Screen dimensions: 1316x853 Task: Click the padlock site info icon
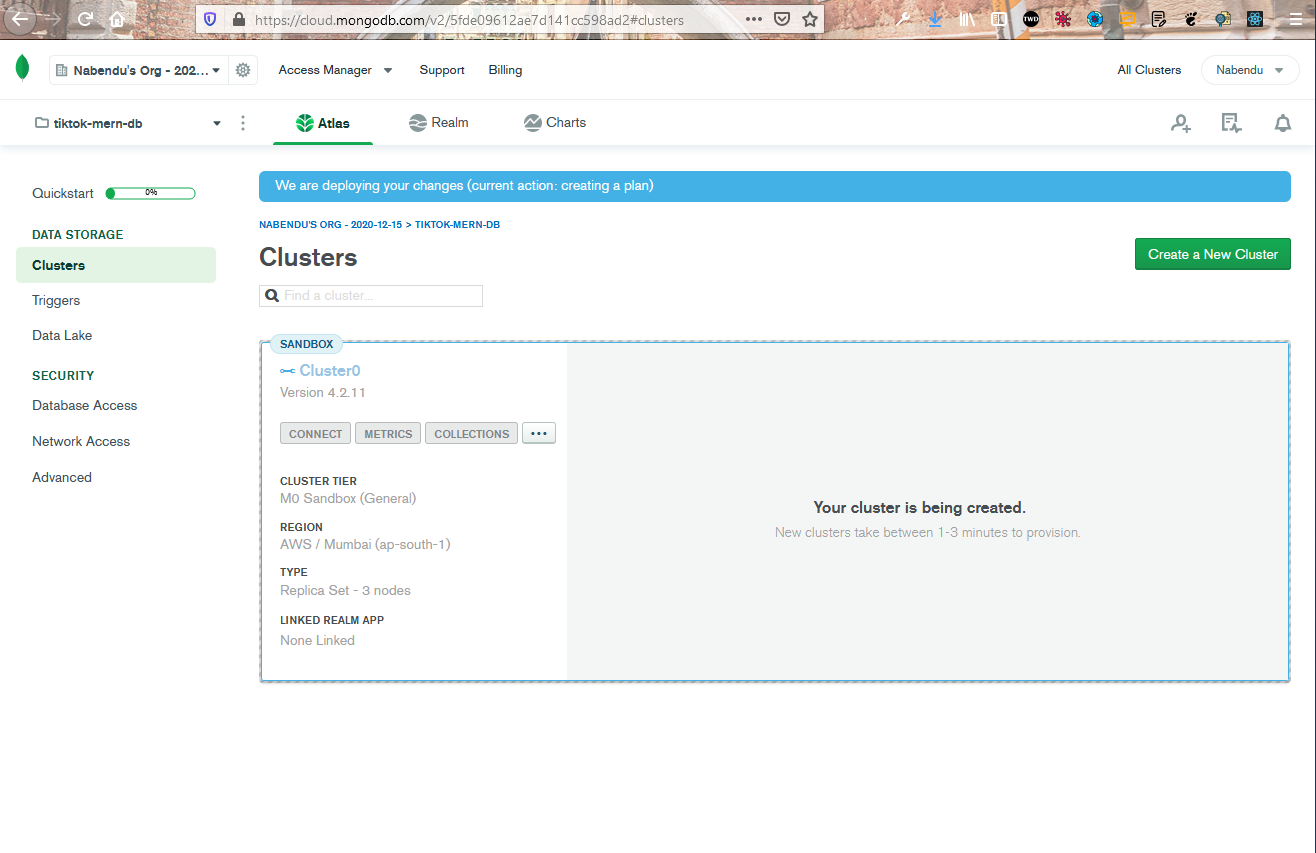pyautogui.click(x=238, y=19)
